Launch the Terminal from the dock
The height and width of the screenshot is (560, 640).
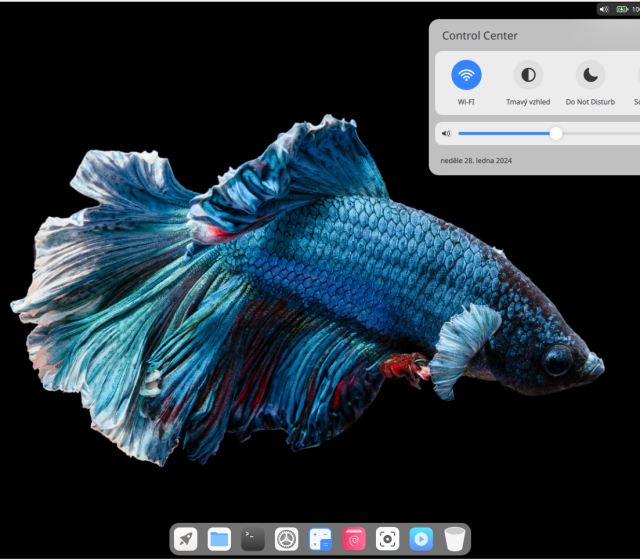click(x=253, y=539)
